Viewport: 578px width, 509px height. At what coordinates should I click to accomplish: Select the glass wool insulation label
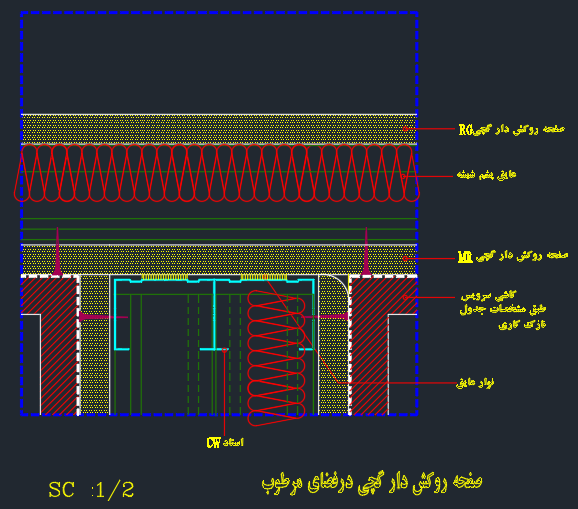(486, 175)
